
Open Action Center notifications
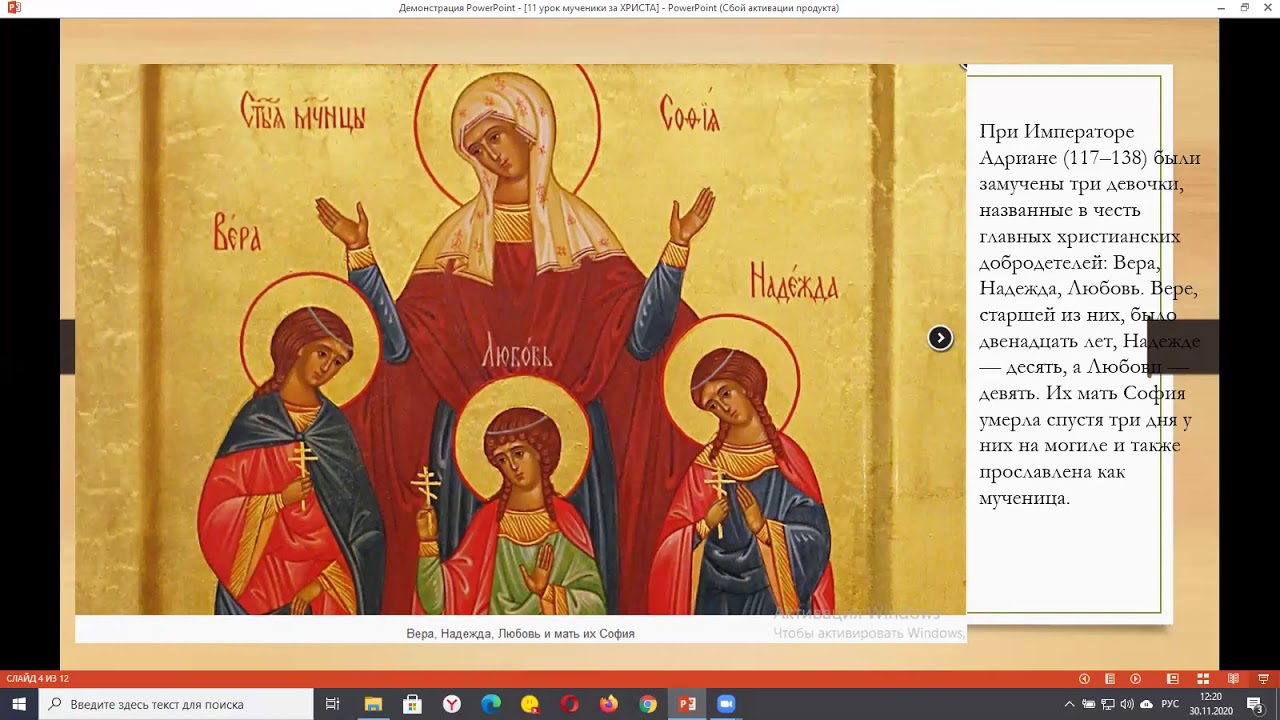click(x=1256, y=704)
